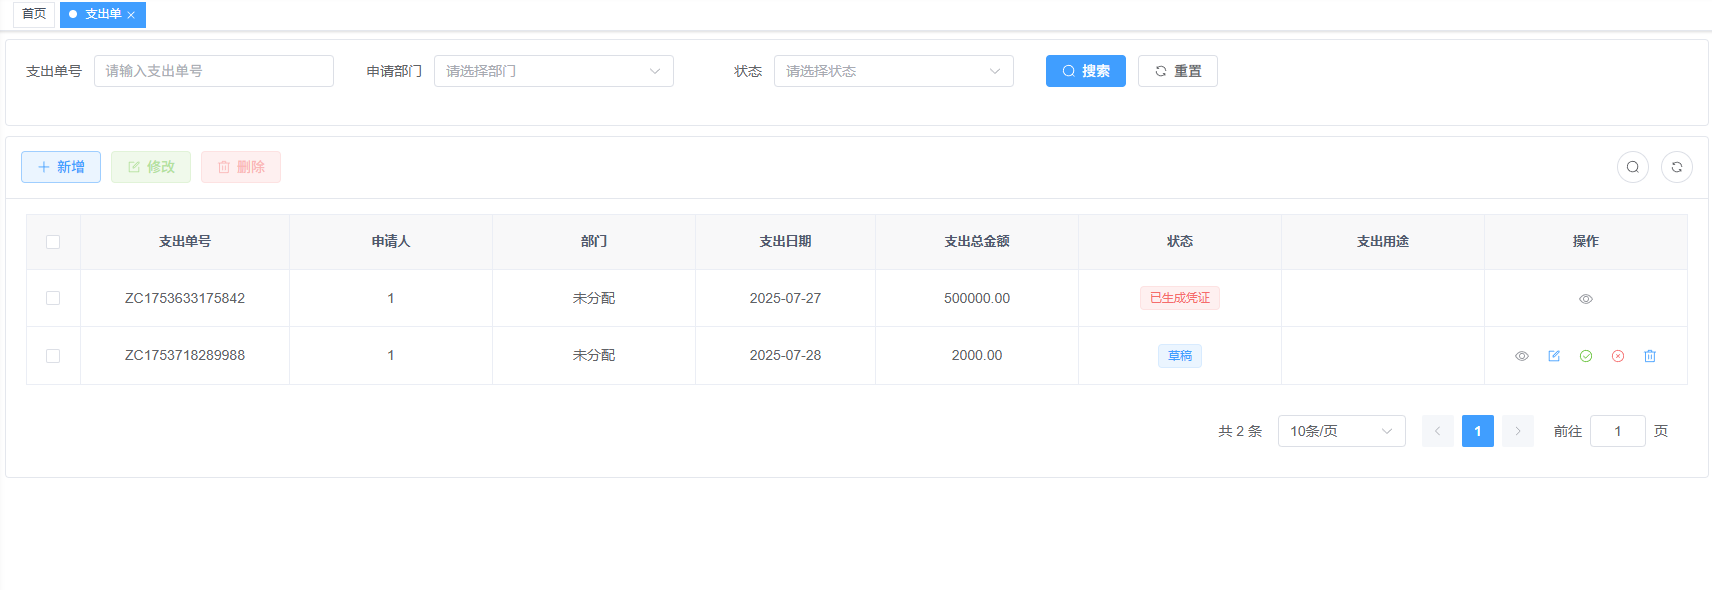Click the 新增 add button
This screenshot has height=590, width=1712.
point(61,167)
